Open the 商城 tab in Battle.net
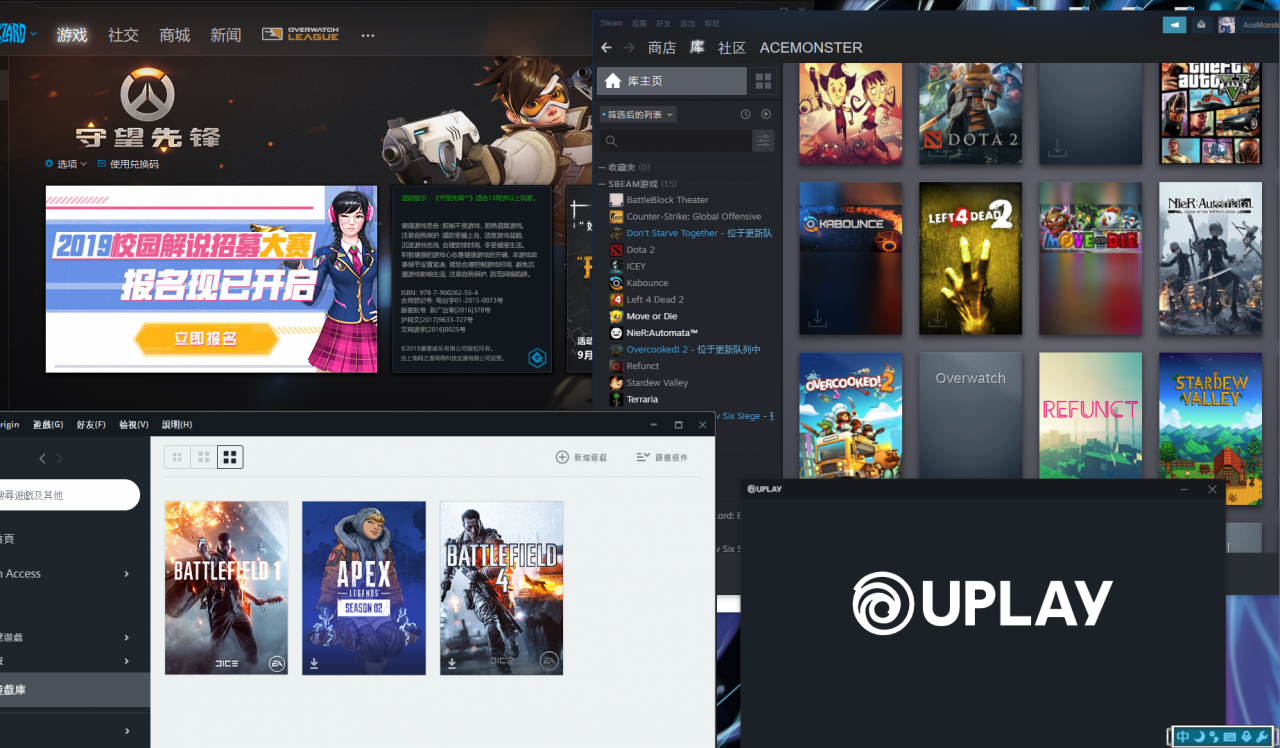 coord(175,35)
